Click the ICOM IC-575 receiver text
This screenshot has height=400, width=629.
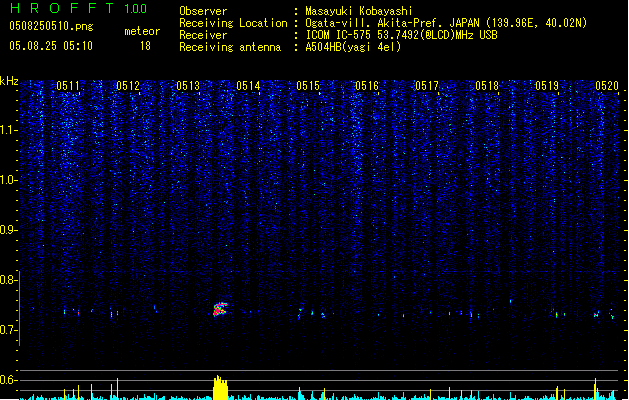(x=401, y=35)
